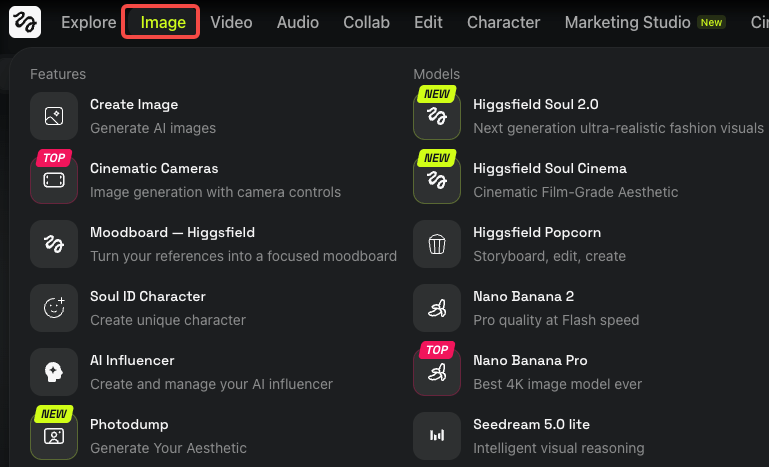Open the Explore menu
Image resolution: width=769 pixels, height=467 pixels.
click(x=88, y=22)
